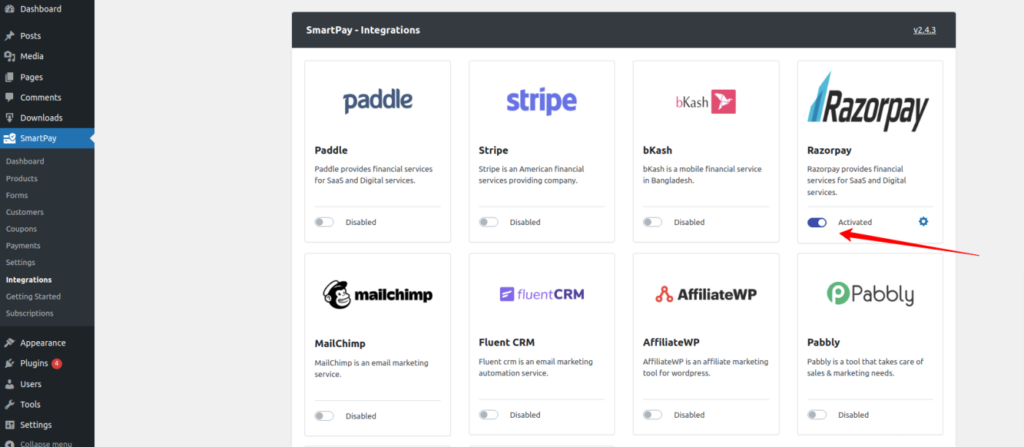Open the Getting Started submenu

(33, 296)
